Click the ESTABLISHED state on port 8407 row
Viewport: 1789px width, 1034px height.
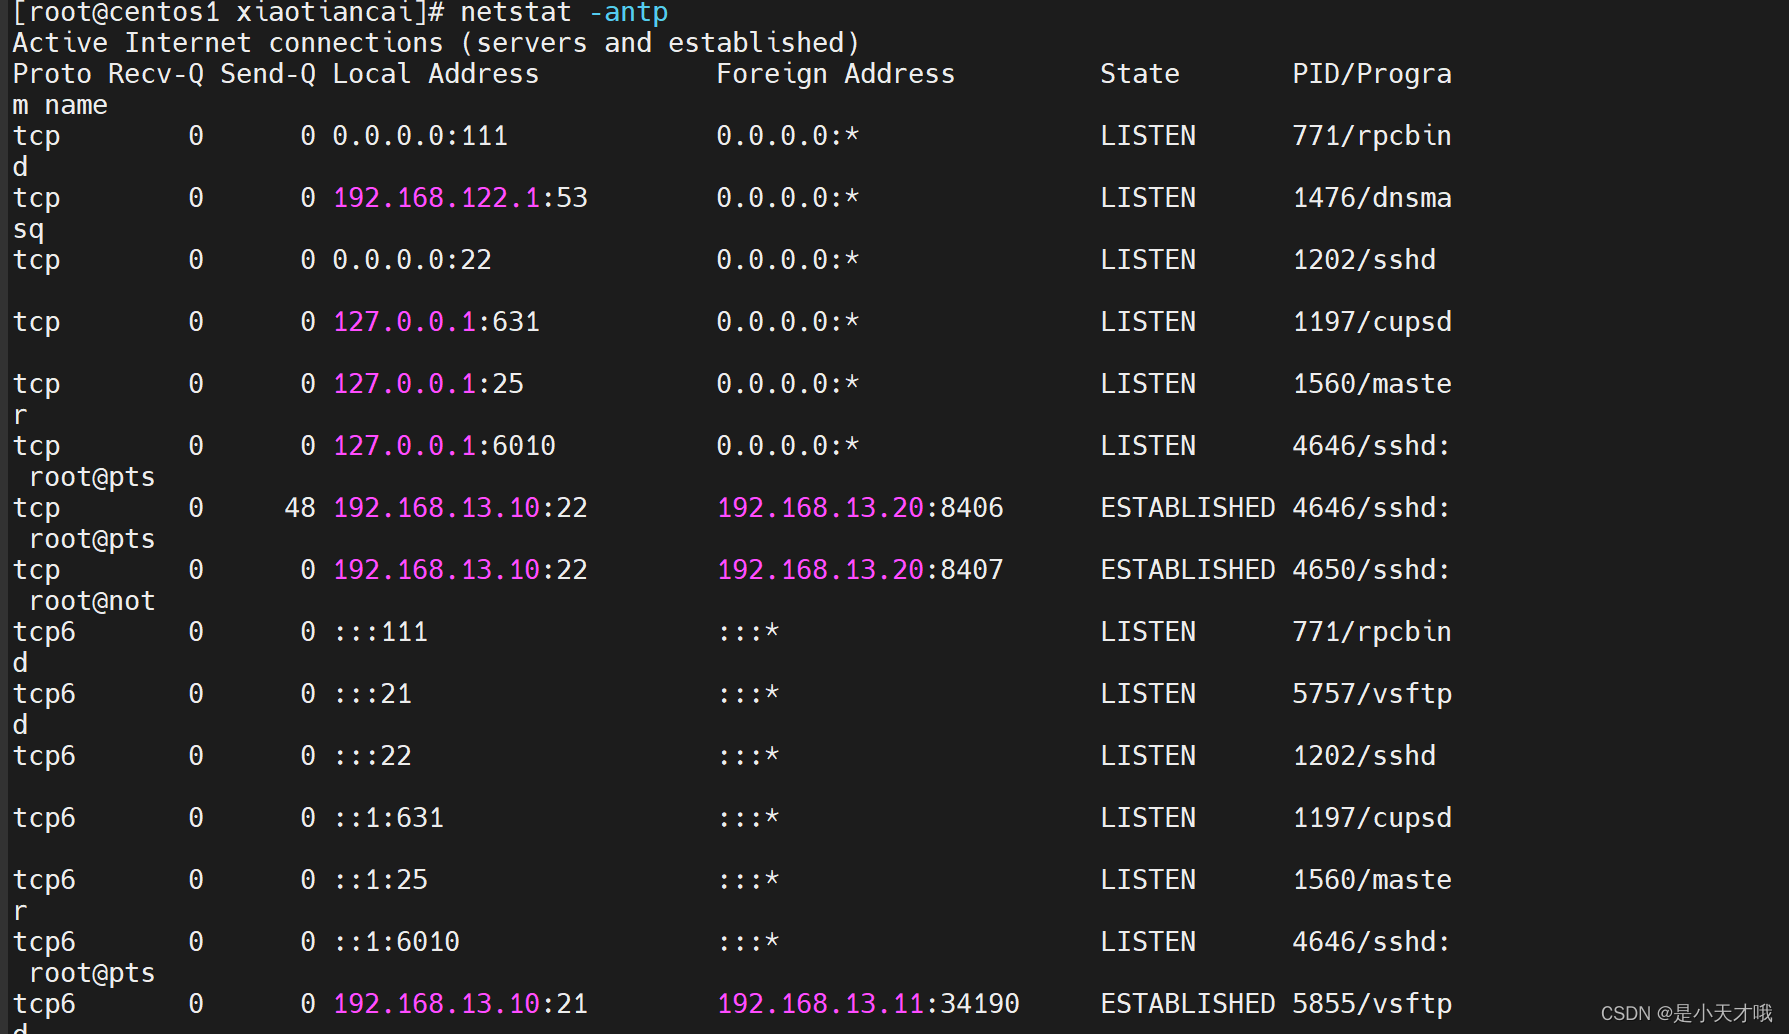pyautogui.click(x=1187, y=569)
